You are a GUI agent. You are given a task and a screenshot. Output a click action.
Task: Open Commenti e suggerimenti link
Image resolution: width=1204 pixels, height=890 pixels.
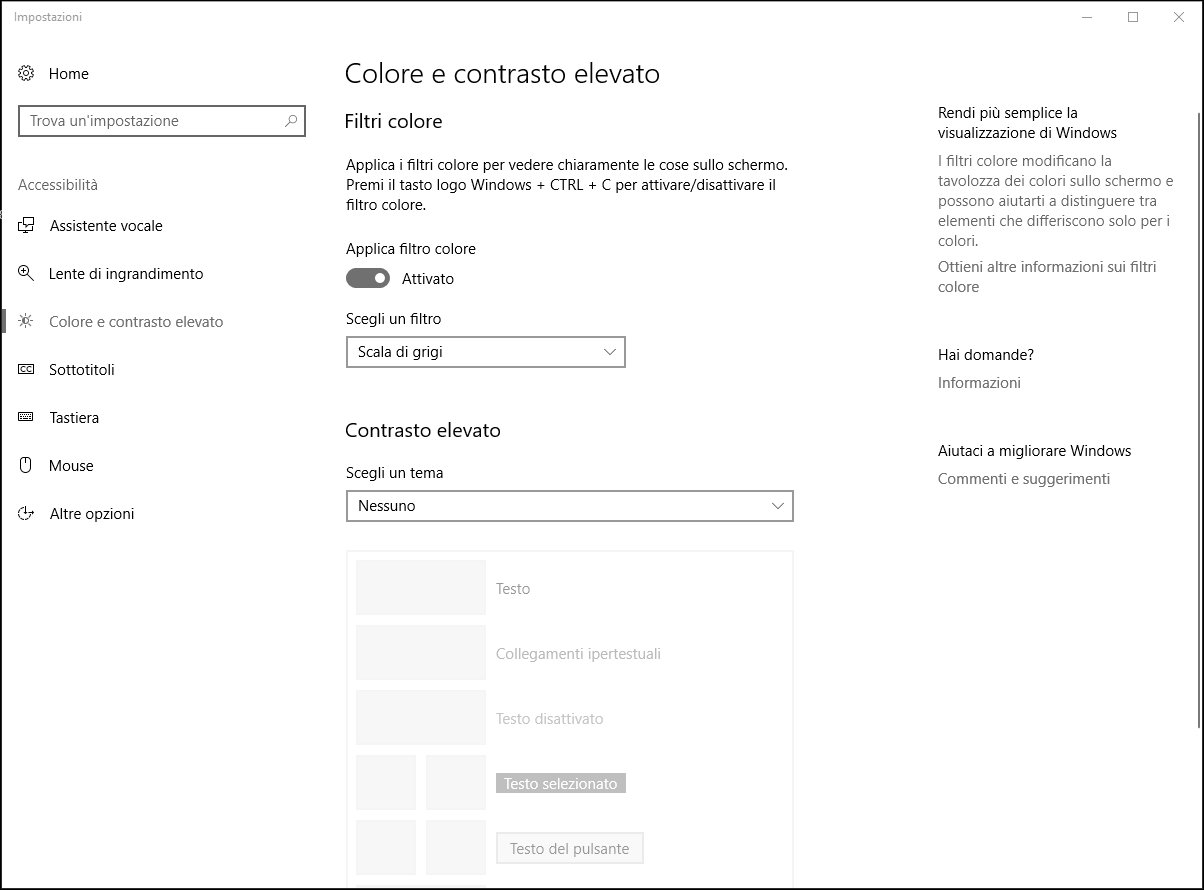coord(1023,479)
